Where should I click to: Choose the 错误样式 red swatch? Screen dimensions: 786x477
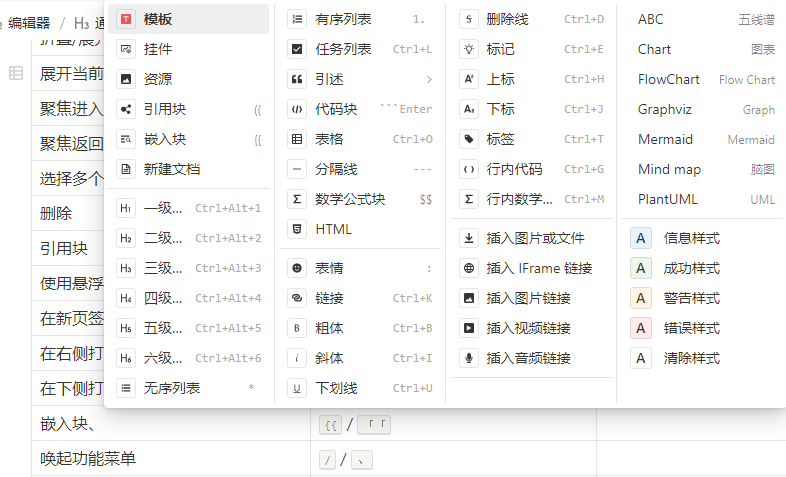click(641, 328)
